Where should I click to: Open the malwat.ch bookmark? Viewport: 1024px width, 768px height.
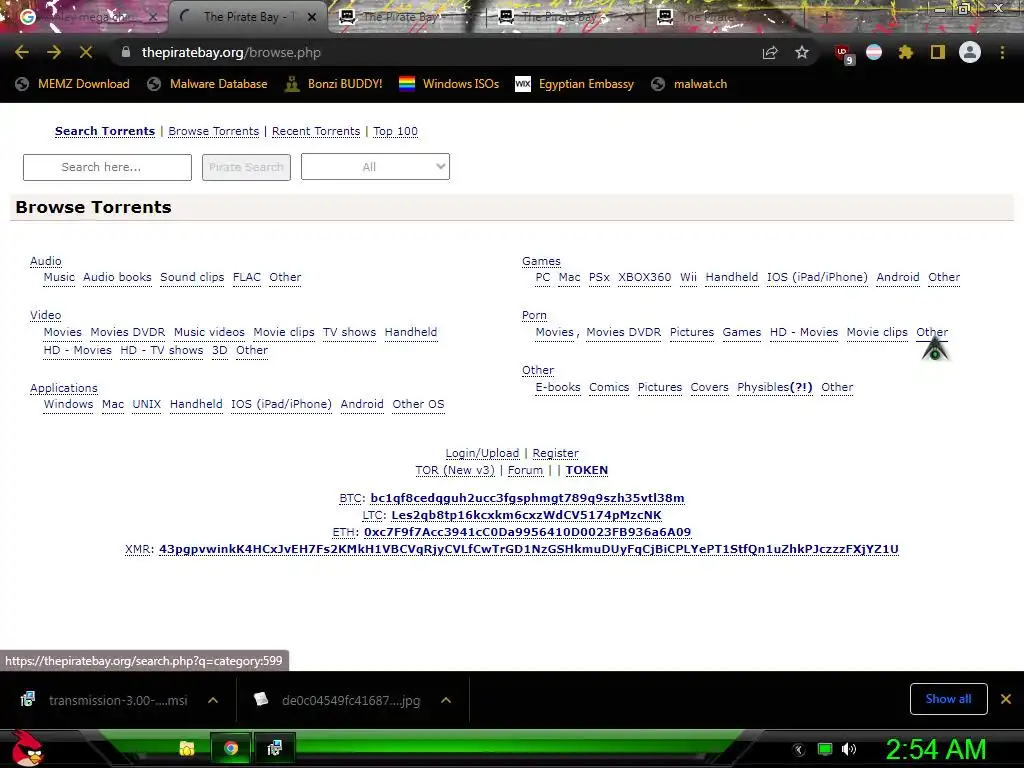pos(690,84)
